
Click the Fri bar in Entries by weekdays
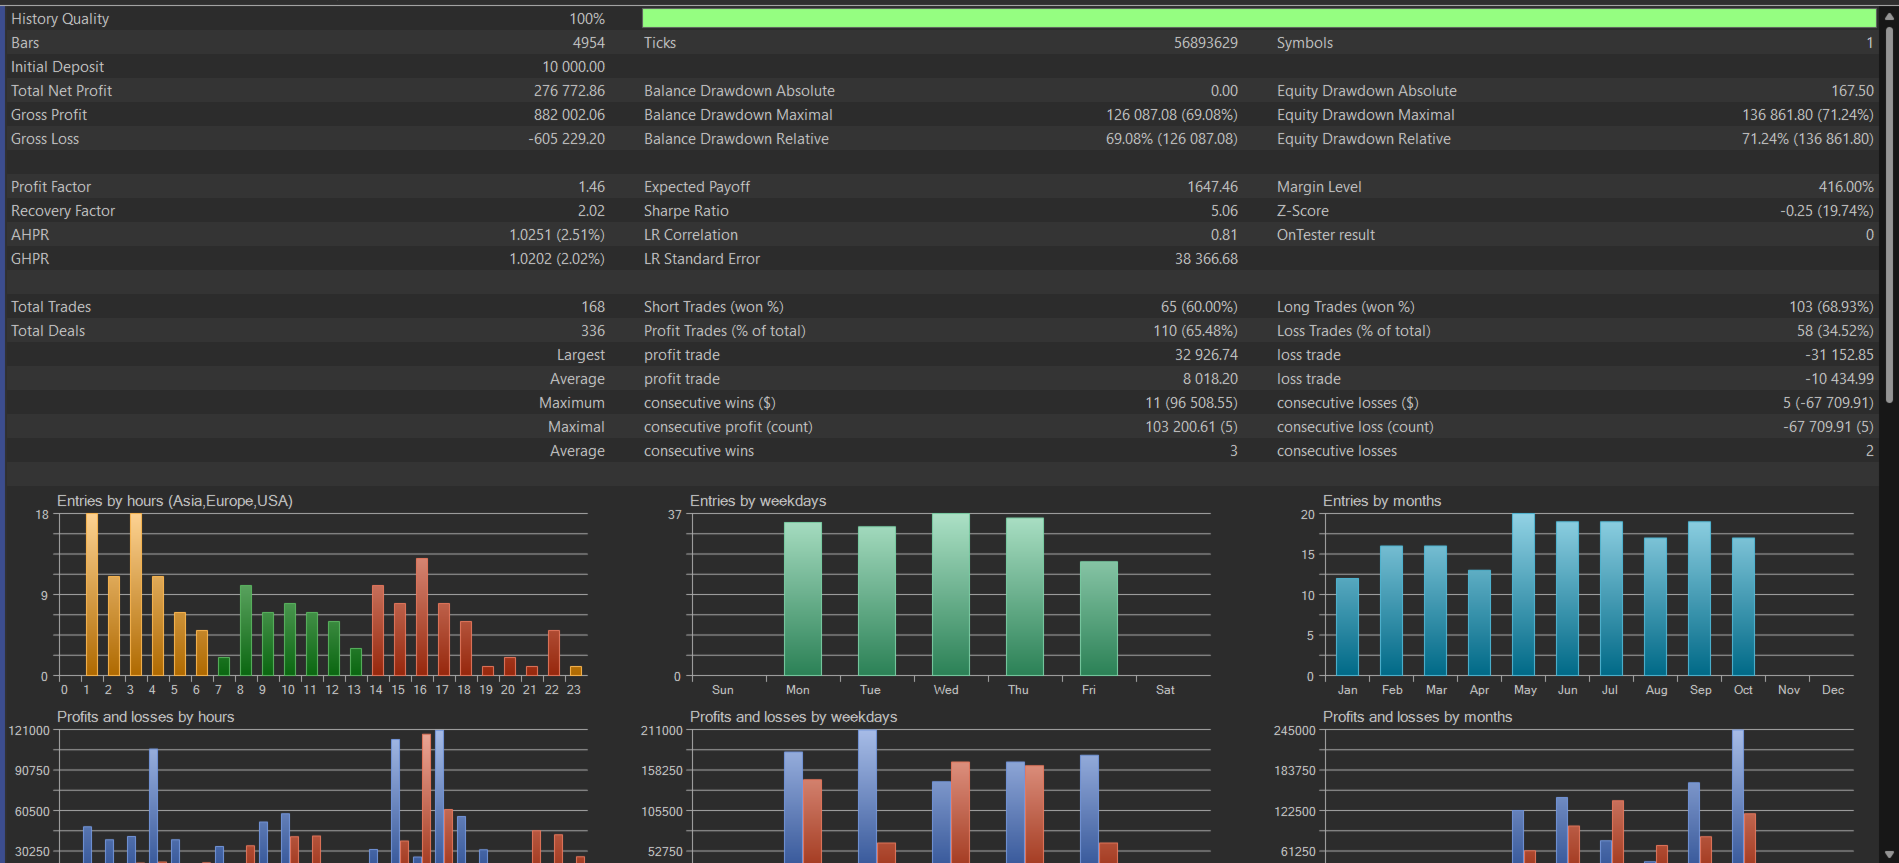(1099, 619)
